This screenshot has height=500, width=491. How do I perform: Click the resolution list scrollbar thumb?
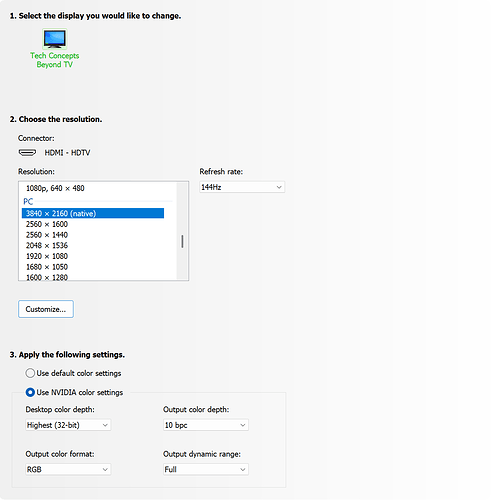pos(182,241)
